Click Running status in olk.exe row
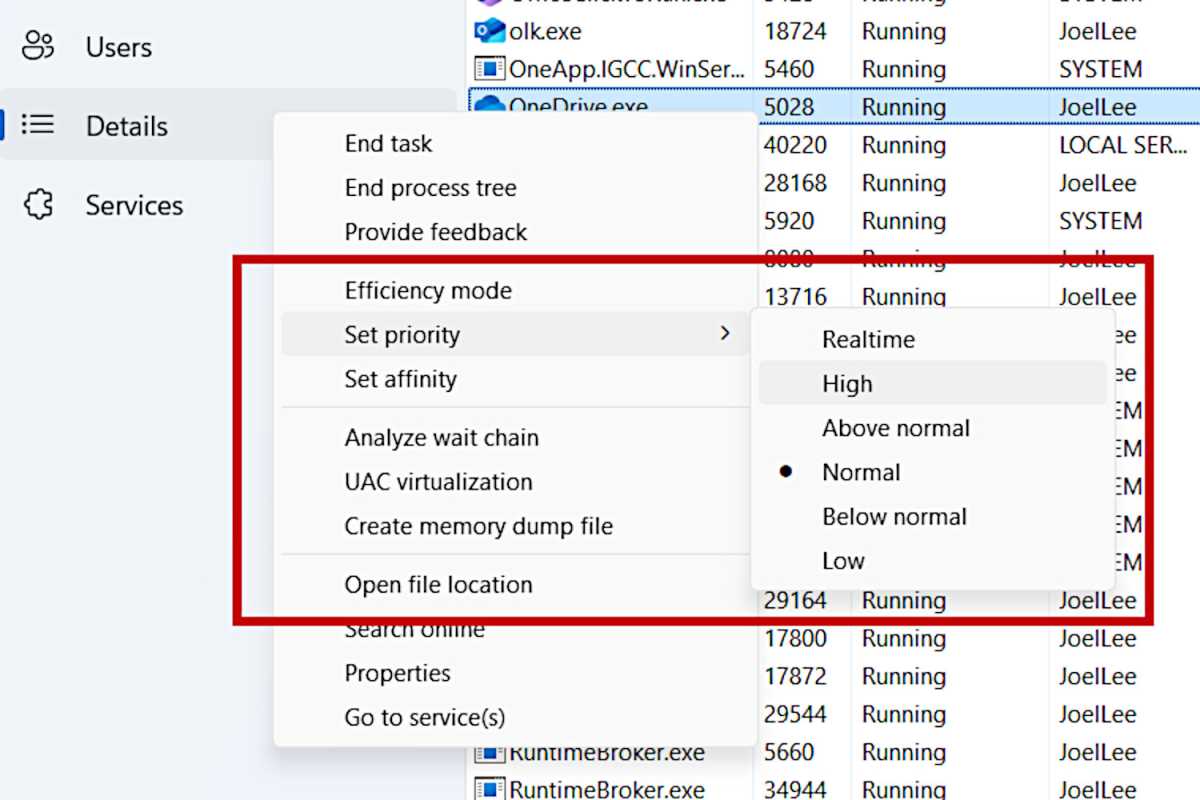Image resolution: width=1200 pixels, height=800 pixels. tap(903, 31)
